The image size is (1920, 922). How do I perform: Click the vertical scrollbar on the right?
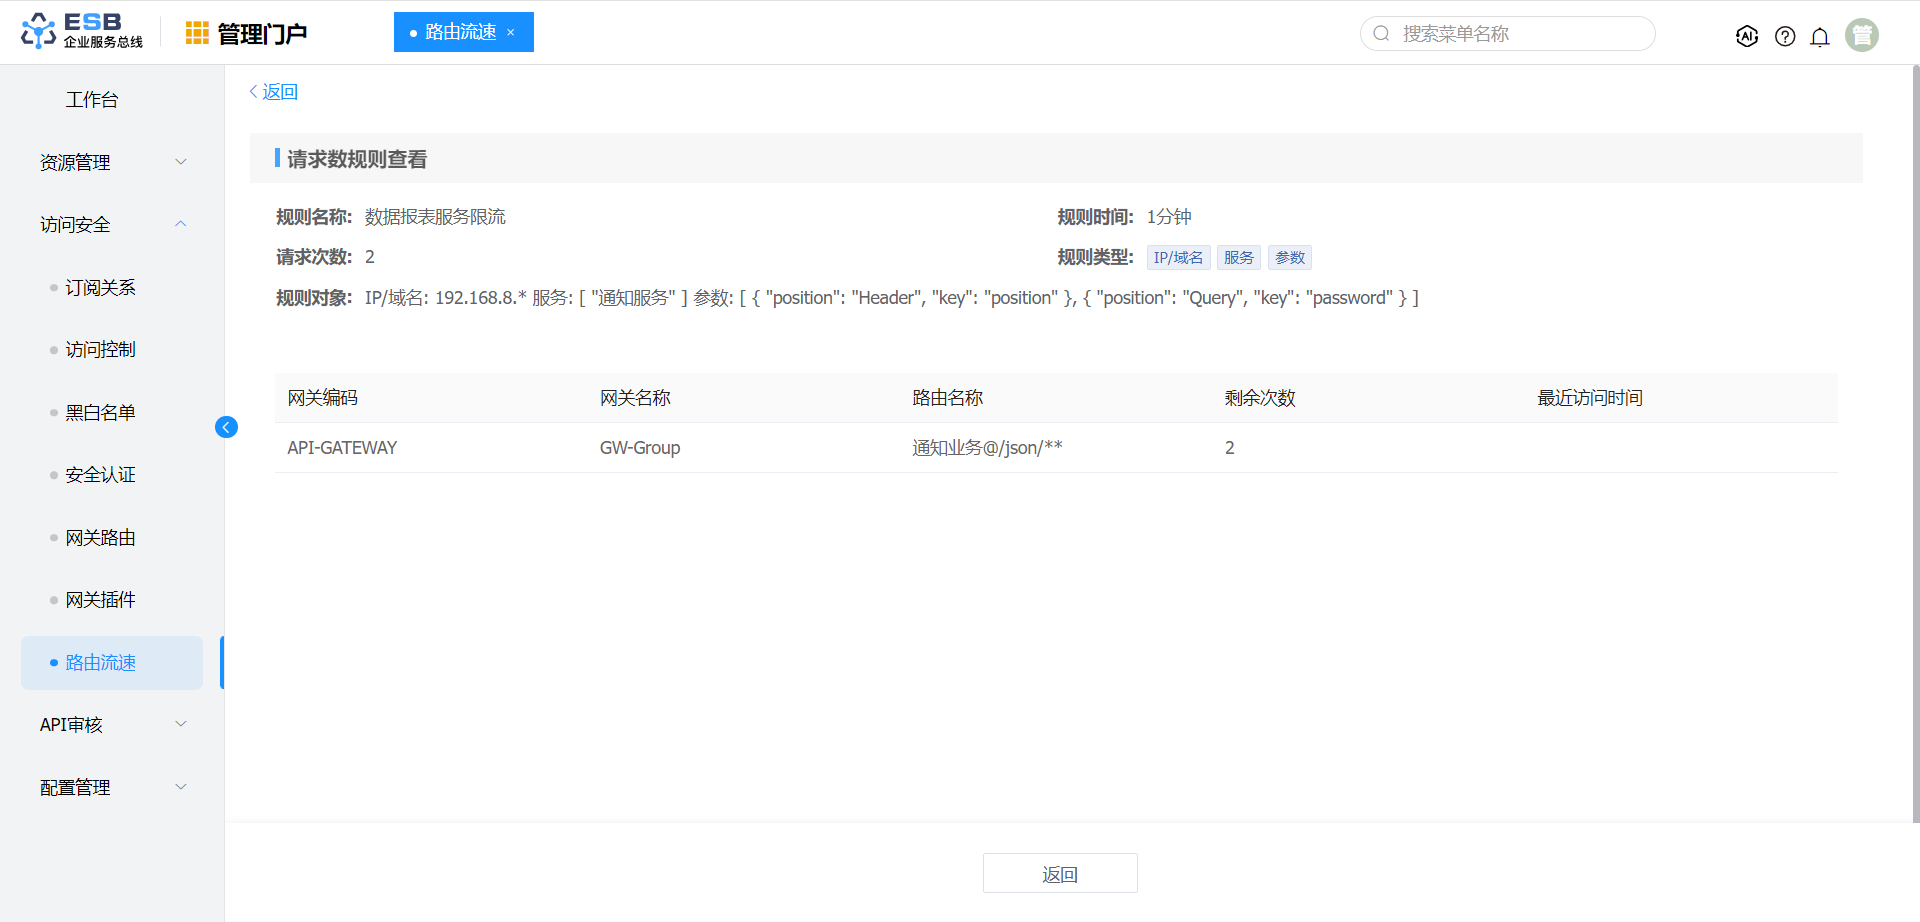click(1914, 440)
